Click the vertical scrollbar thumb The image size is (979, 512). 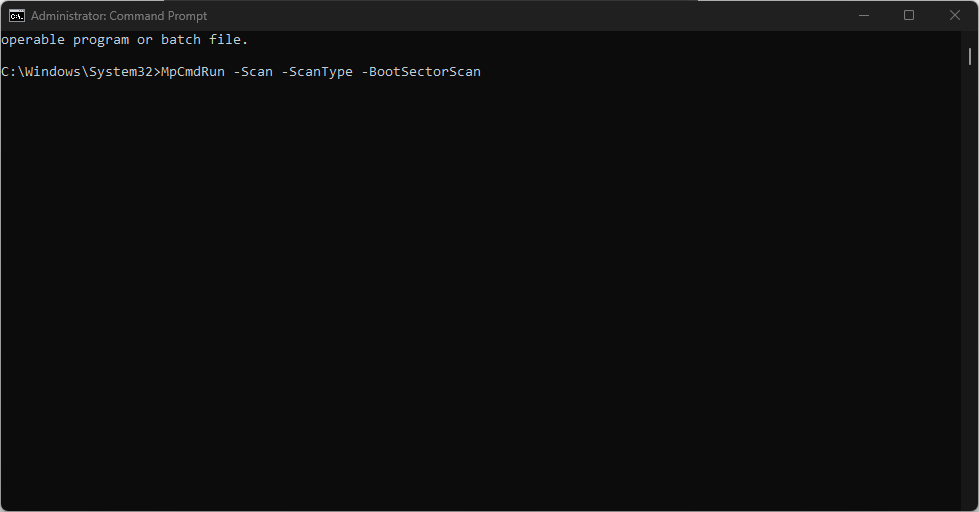point(970,55)
